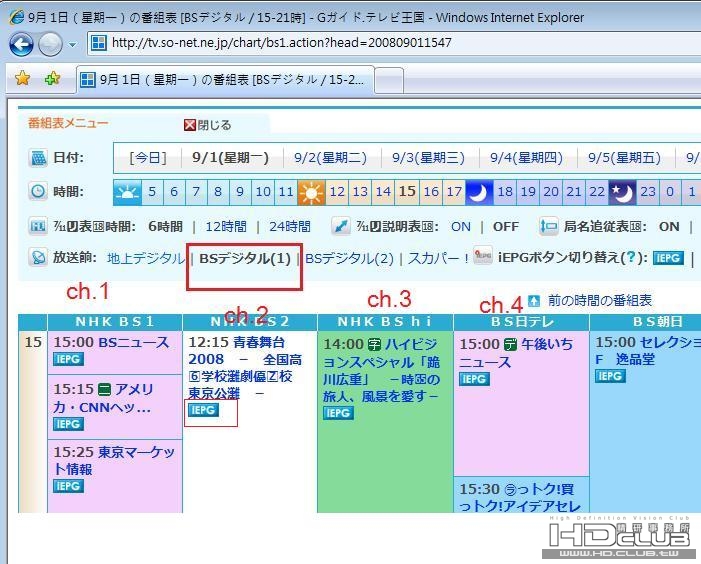
Task: Click the up-arrow previous time icon
Action: pos(534,301)
